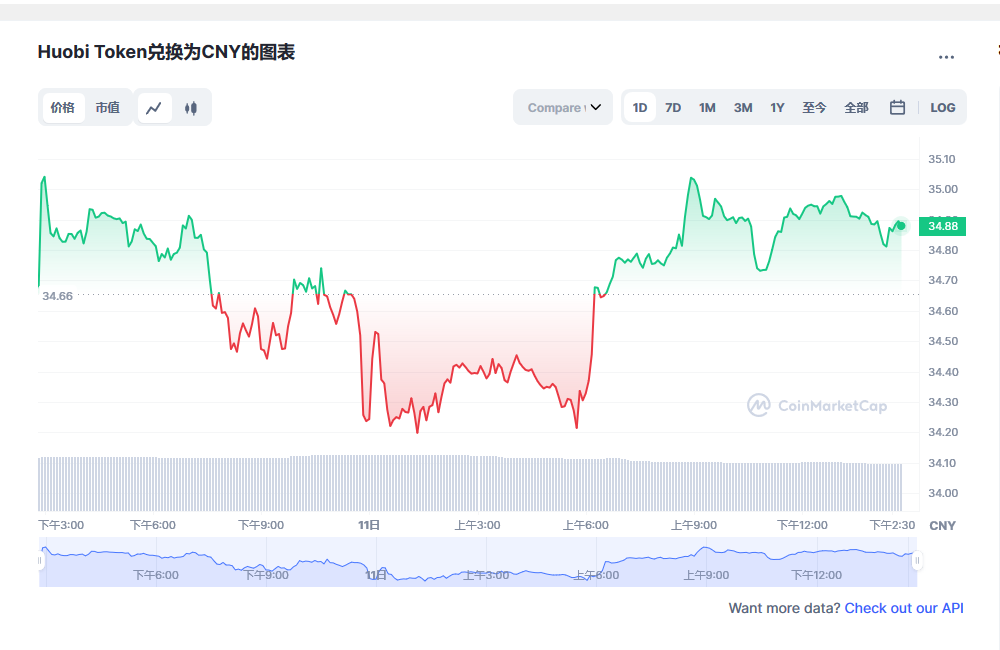Open the calendar date range picker
This screenshot has width=1000, height=650.
(x=897, y=107)
